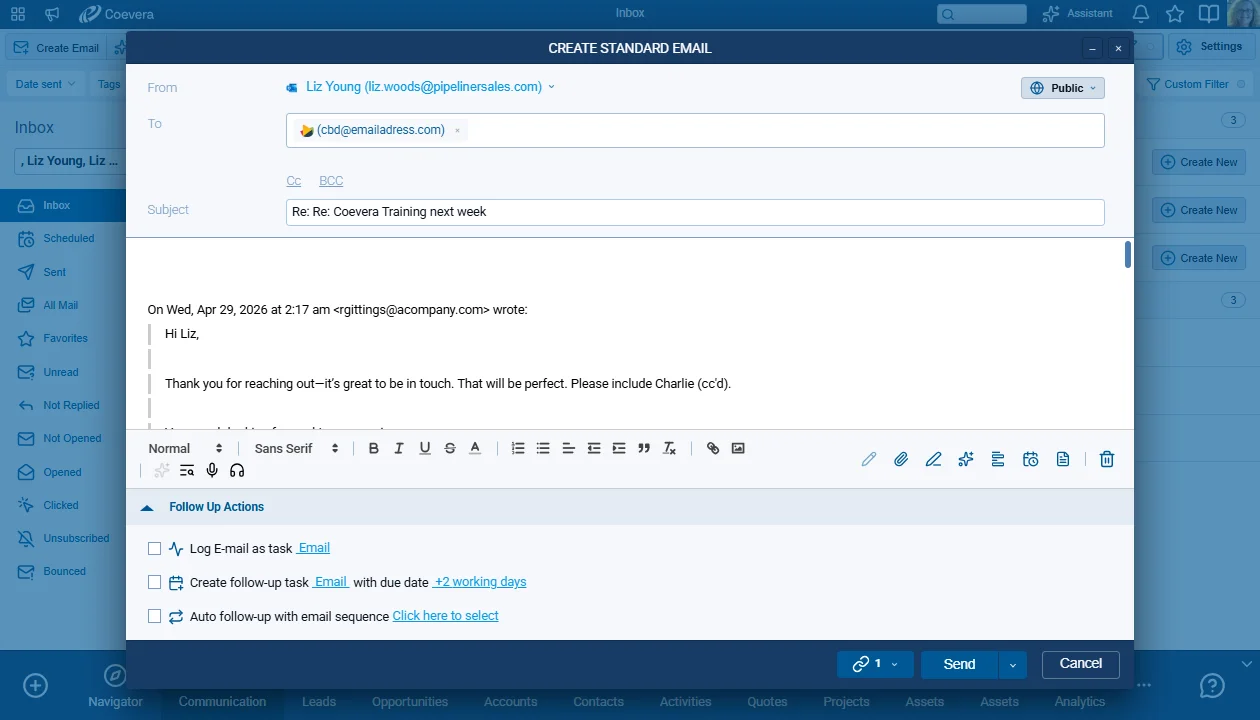Viewport: 1260px width, 720px height.
Task: Click the AI sparkle icon near attachments
Action: click(x=965, y=459)
